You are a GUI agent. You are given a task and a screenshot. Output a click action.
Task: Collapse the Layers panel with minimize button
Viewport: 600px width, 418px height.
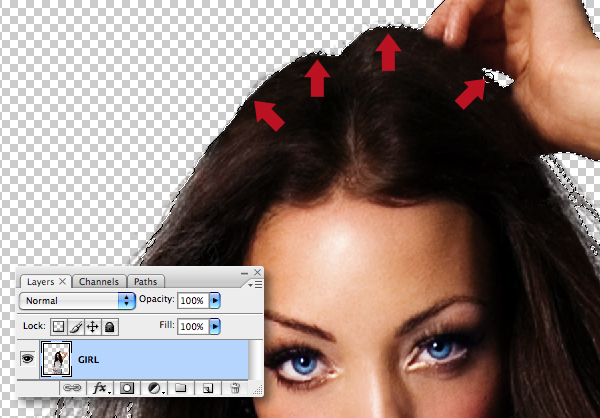pos(245,273)
